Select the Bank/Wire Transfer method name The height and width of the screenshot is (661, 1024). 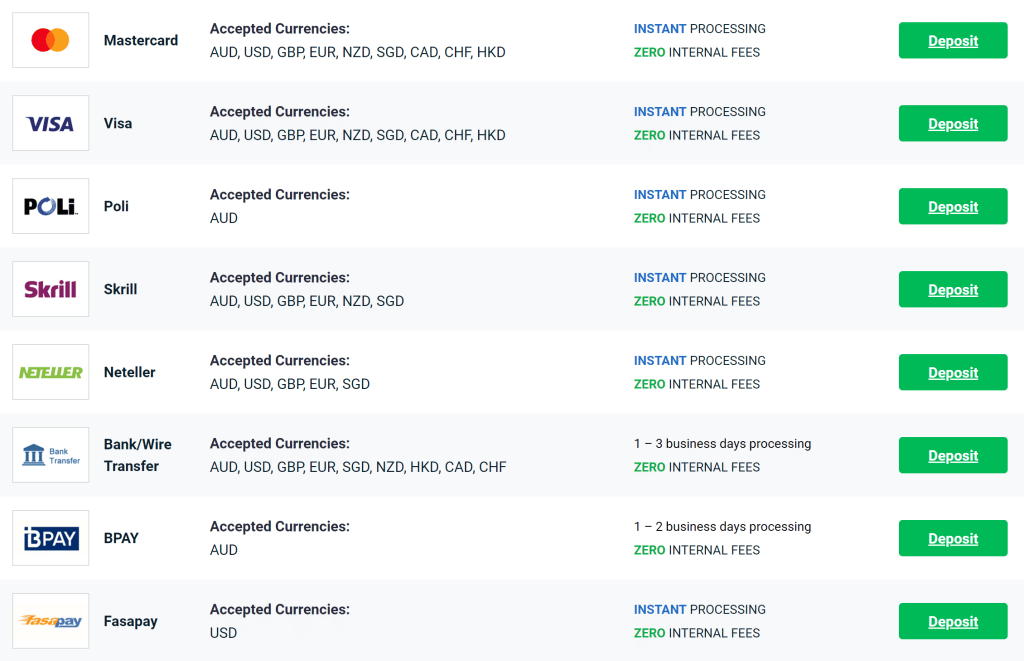[138, 455]
